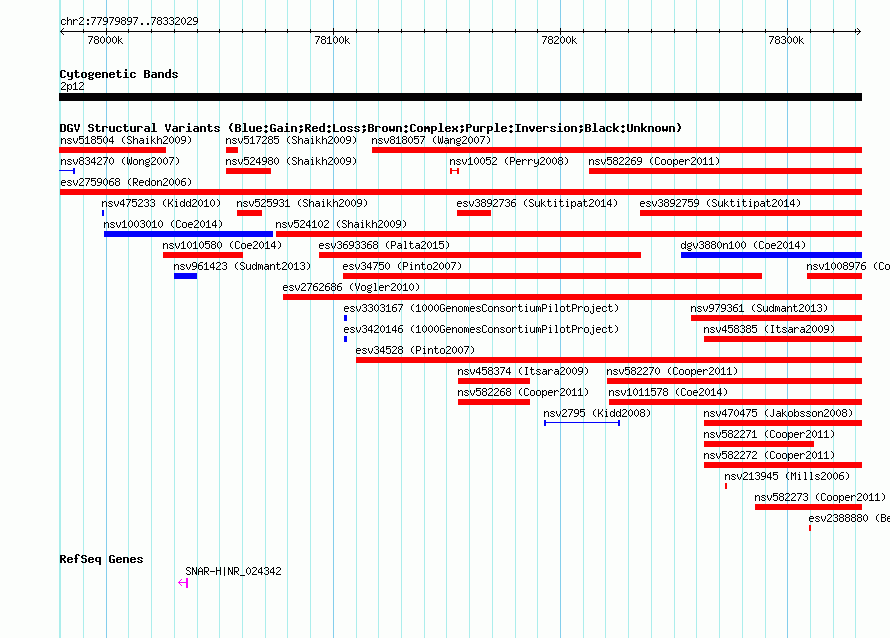This screenshot has height=638, width=890.
Task: Select esv3303167 1000GenomesConsortiumPilotProject label
Action: [481, 308]
